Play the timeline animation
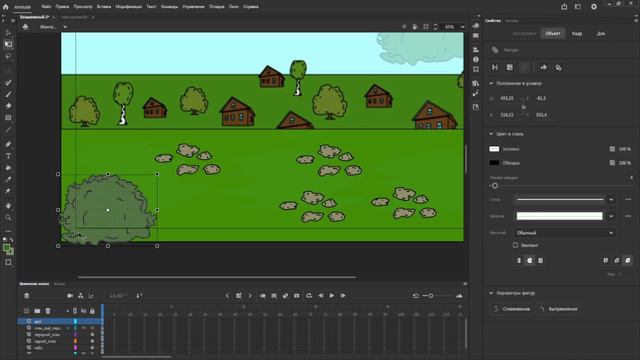Image resolution: width=640 pixels, height=360 pixels. tap(332, 296)
